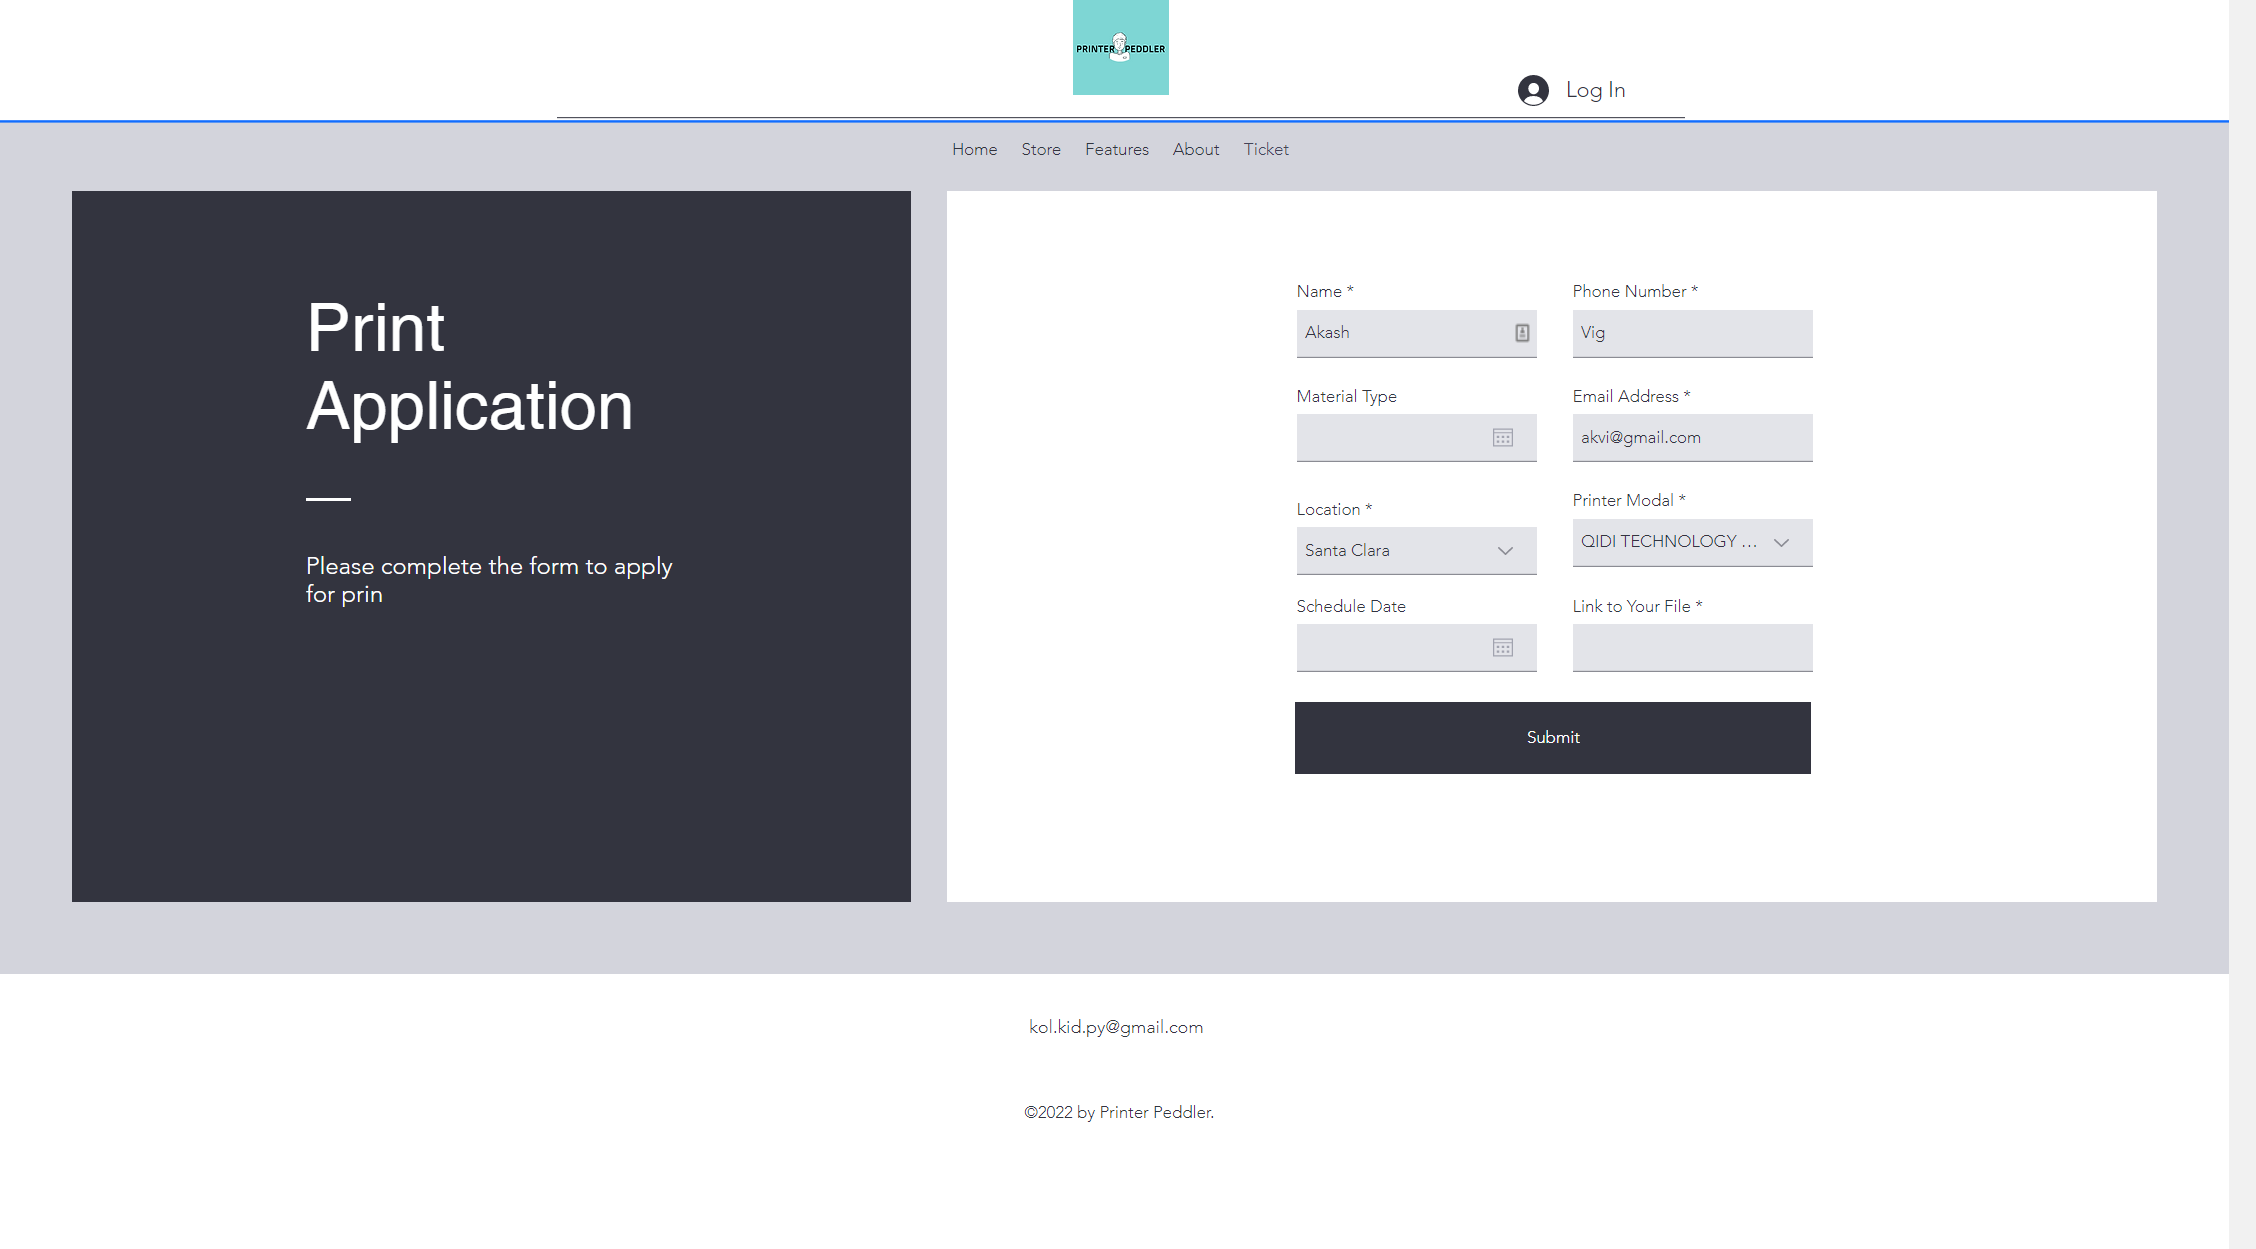The image size is (2256, 1249).
Task: Click the user avatar icon
Action: click(x=1533, y=90)
